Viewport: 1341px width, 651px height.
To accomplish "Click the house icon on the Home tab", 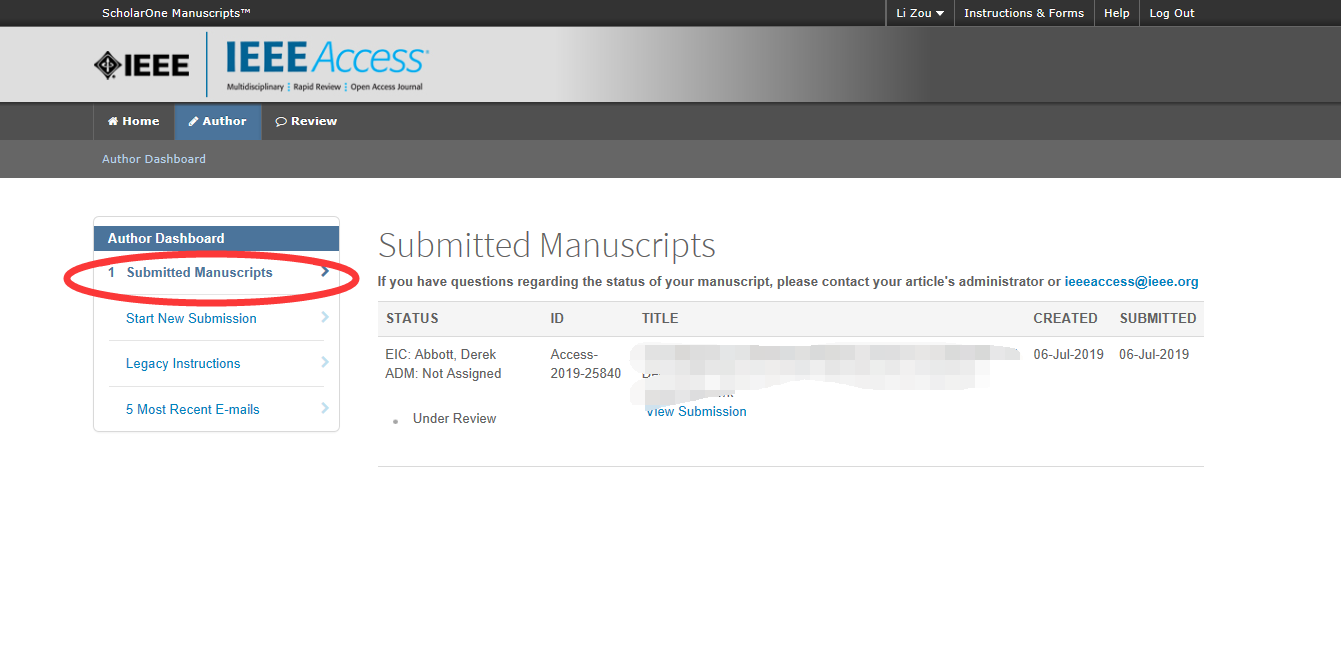I will click(113, 121).
